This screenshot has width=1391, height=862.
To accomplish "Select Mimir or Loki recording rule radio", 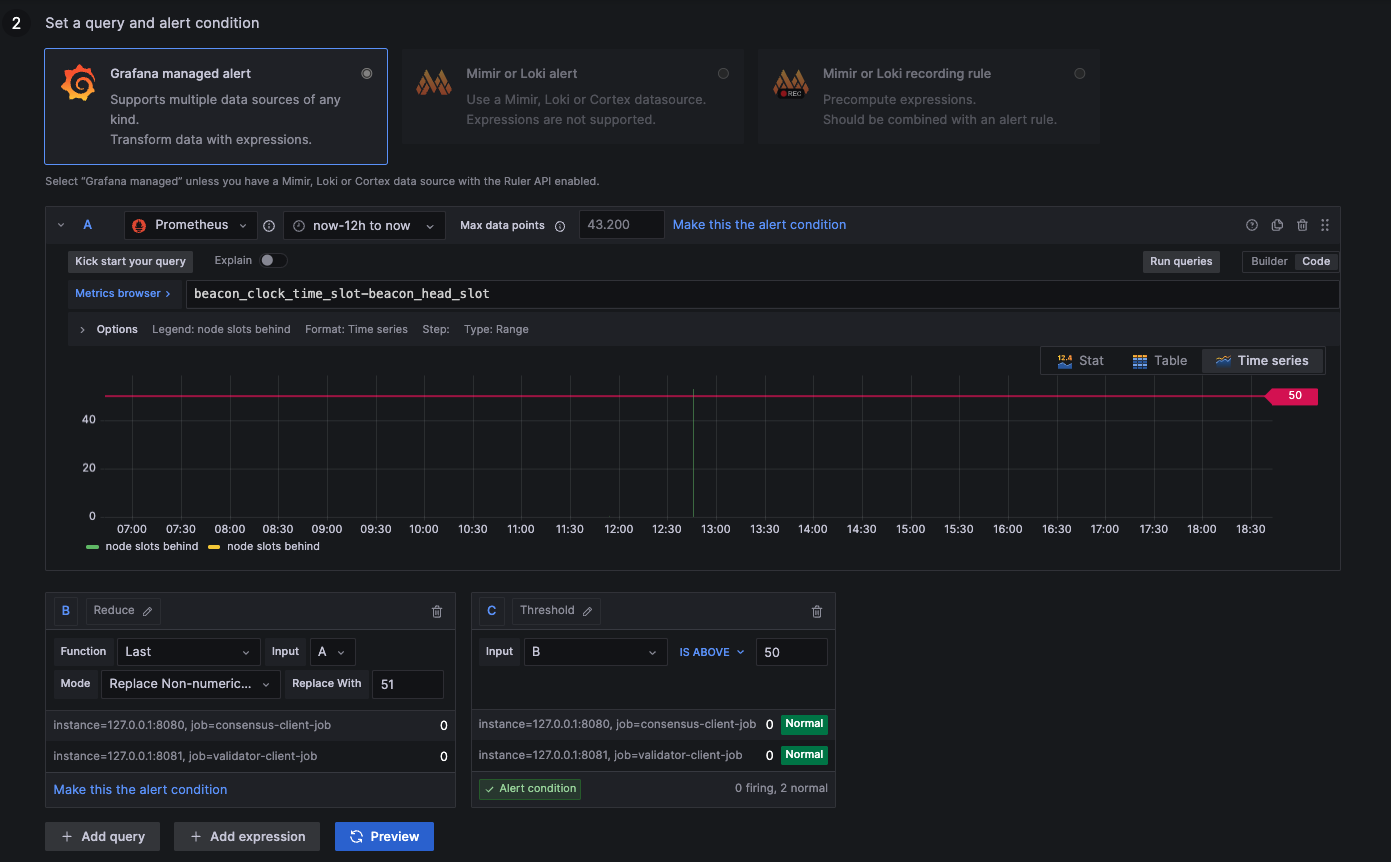I will pos(1079,73).
